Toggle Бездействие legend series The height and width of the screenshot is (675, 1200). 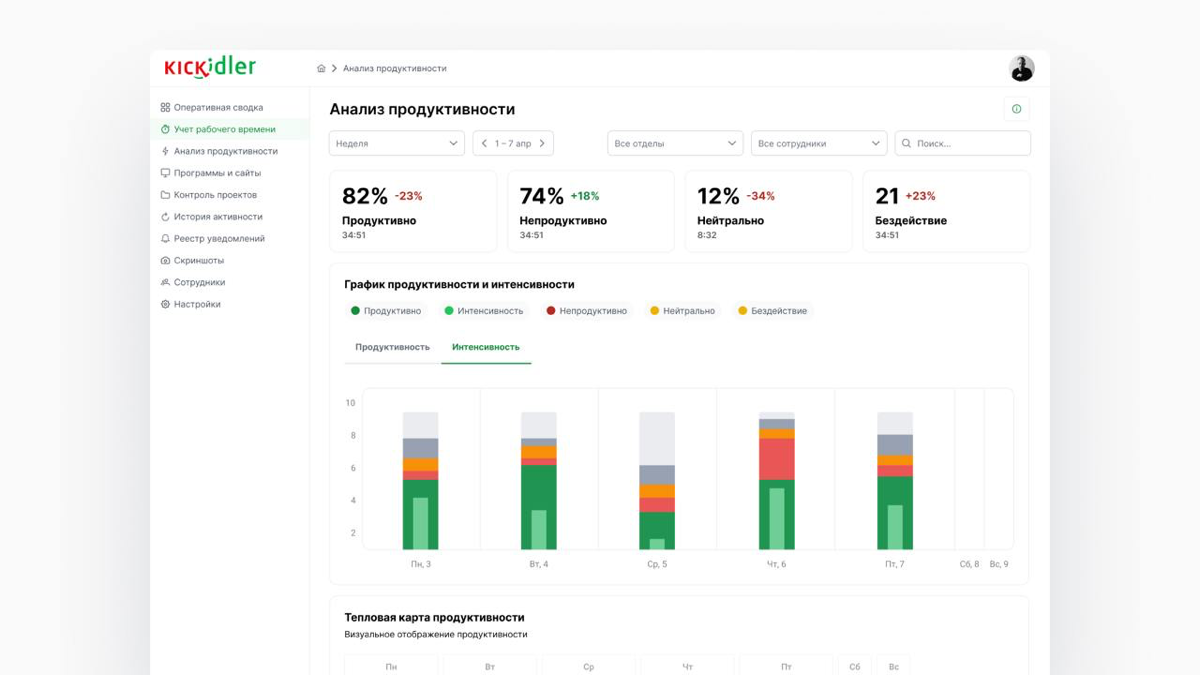(772, 311)
